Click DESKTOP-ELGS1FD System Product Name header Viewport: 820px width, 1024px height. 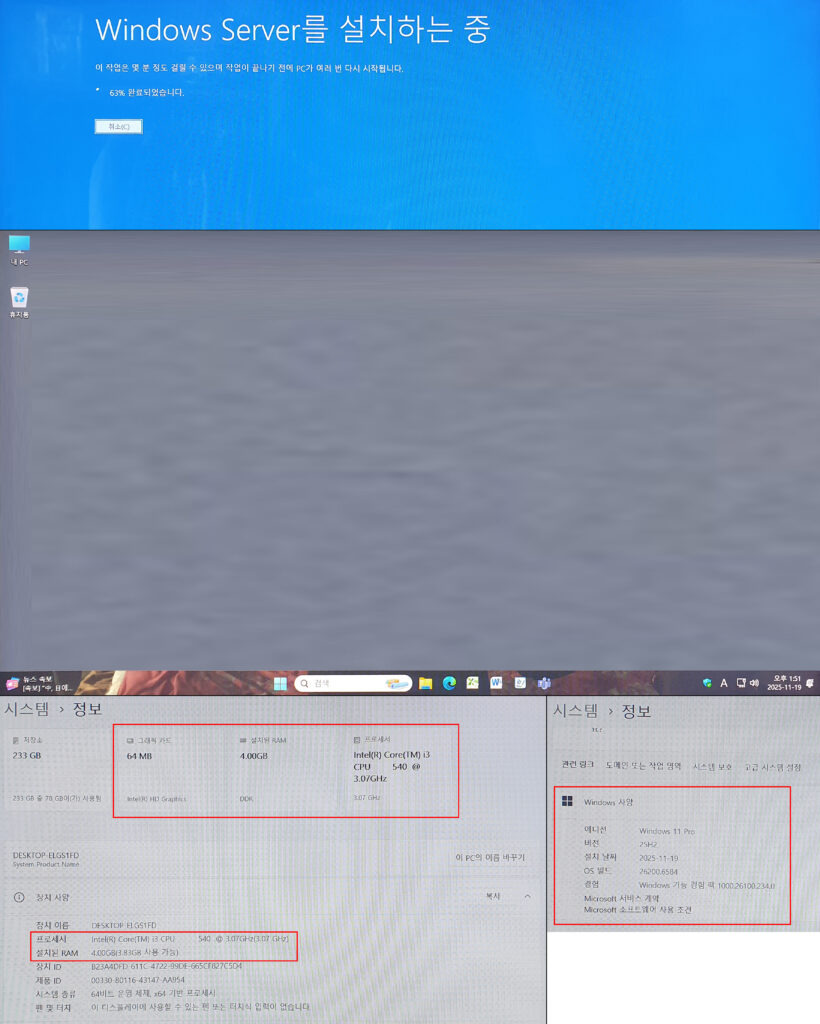tap(46, 859)
